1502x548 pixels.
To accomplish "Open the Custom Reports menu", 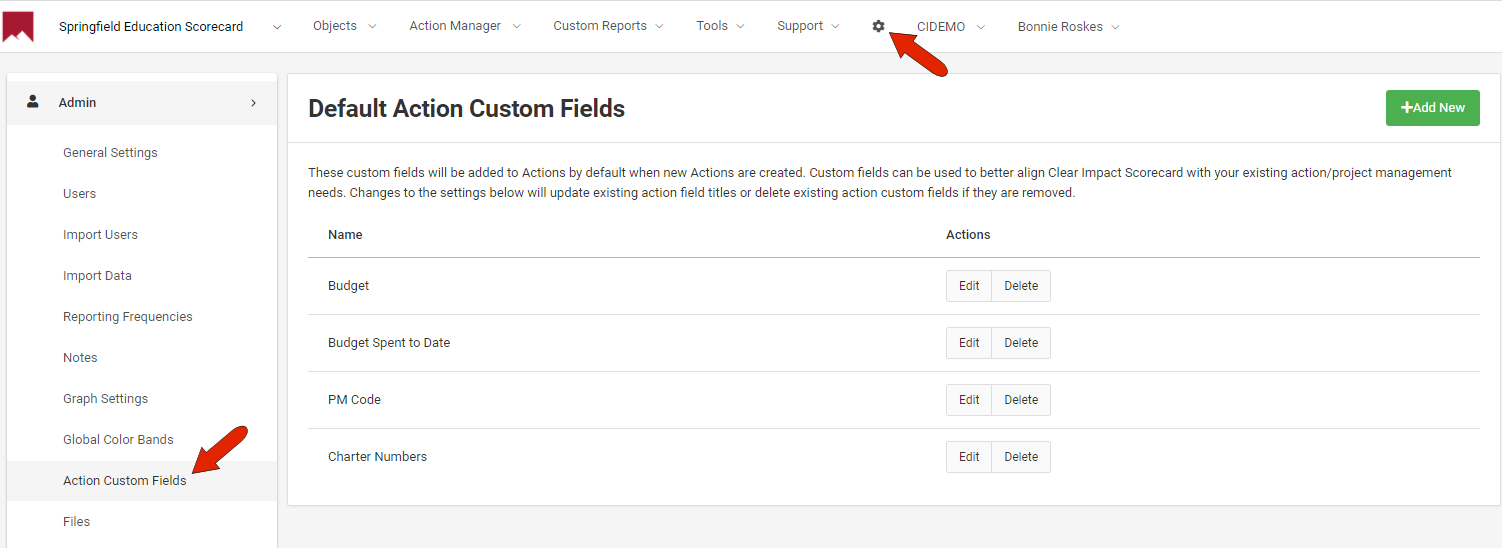I will coord(608,26).
